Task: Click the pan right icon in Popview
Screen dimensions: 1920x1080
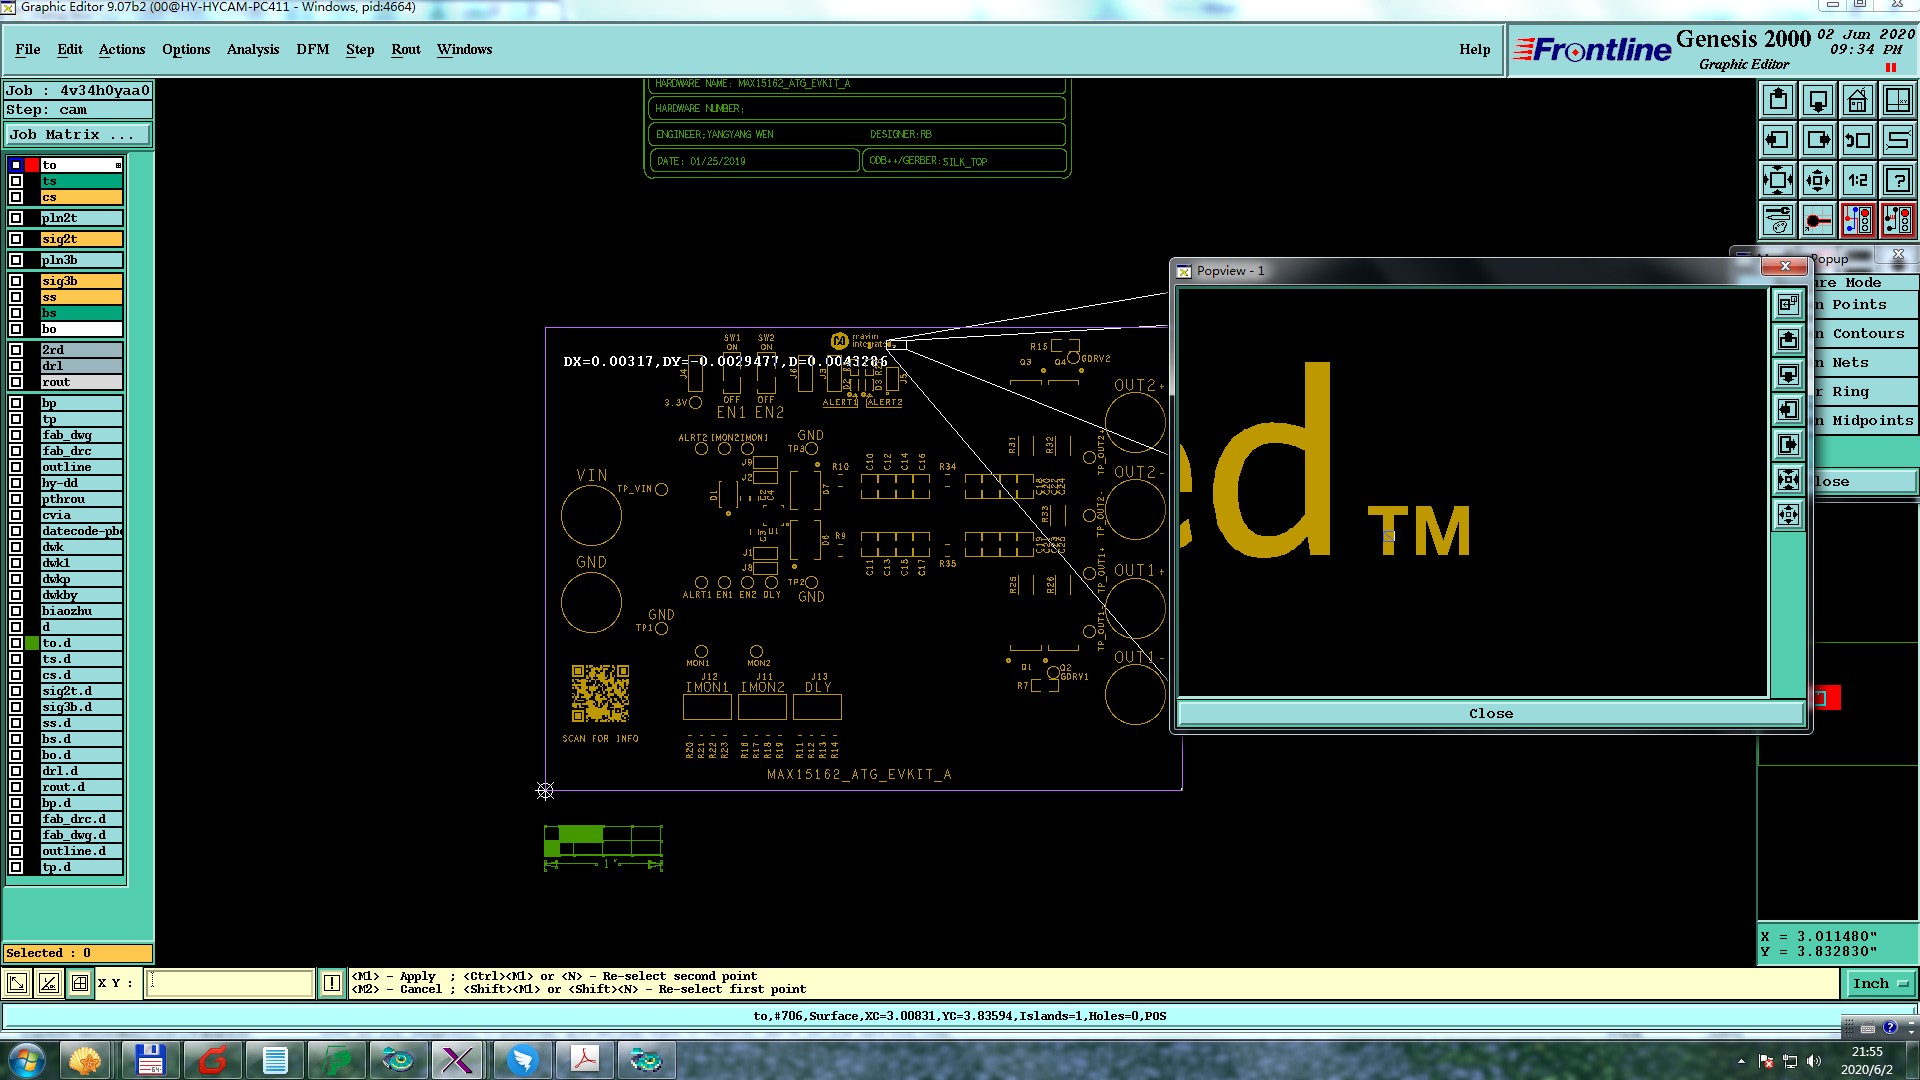Action: tap(1788, 444)
